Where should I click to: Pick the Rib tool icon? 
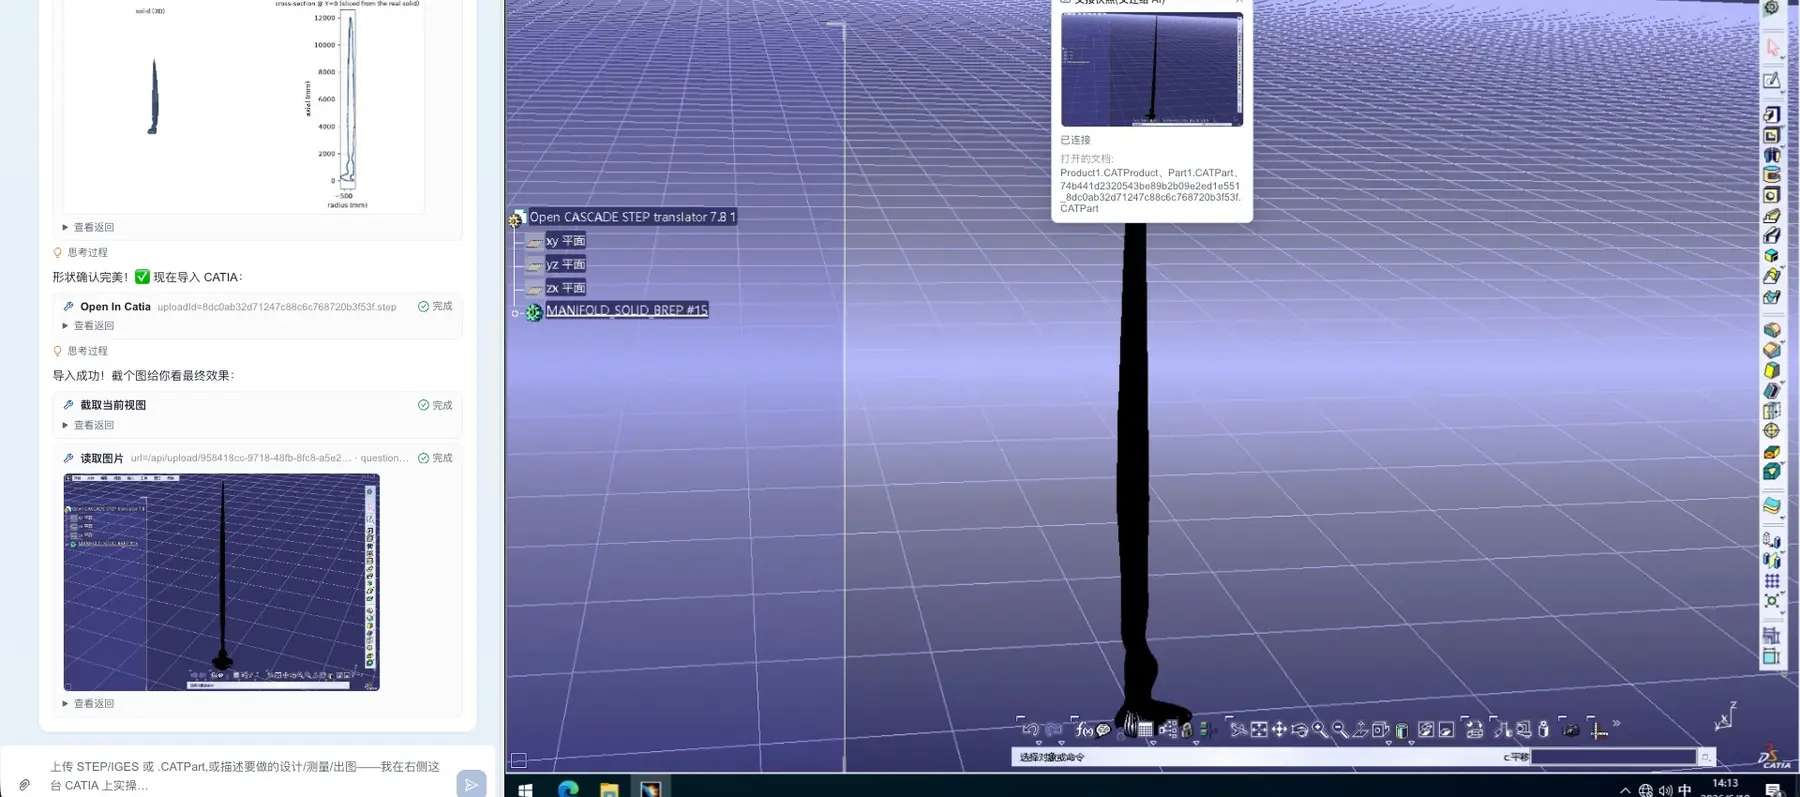[1771, 215]
